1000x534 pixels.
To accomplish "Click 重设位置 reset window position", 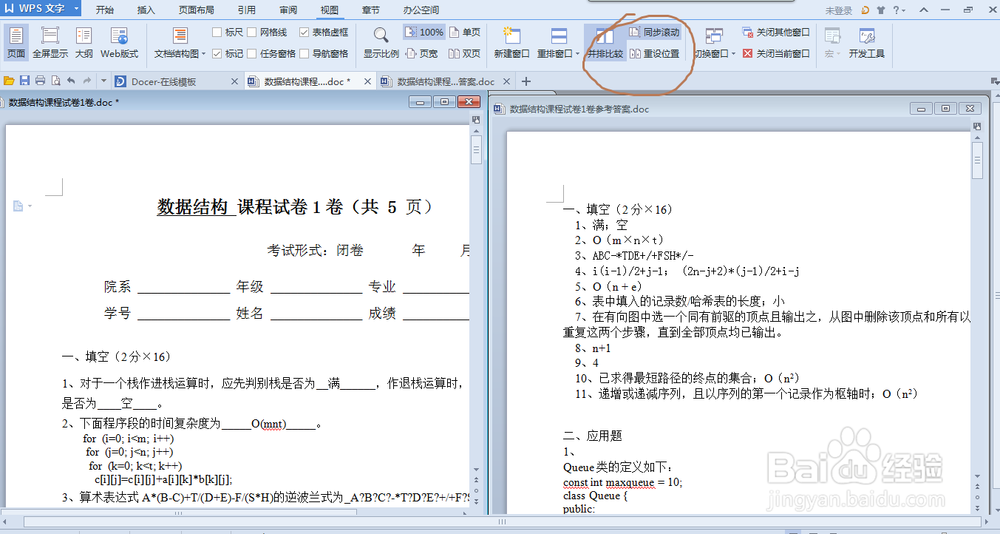I will (x=654, y=54).
